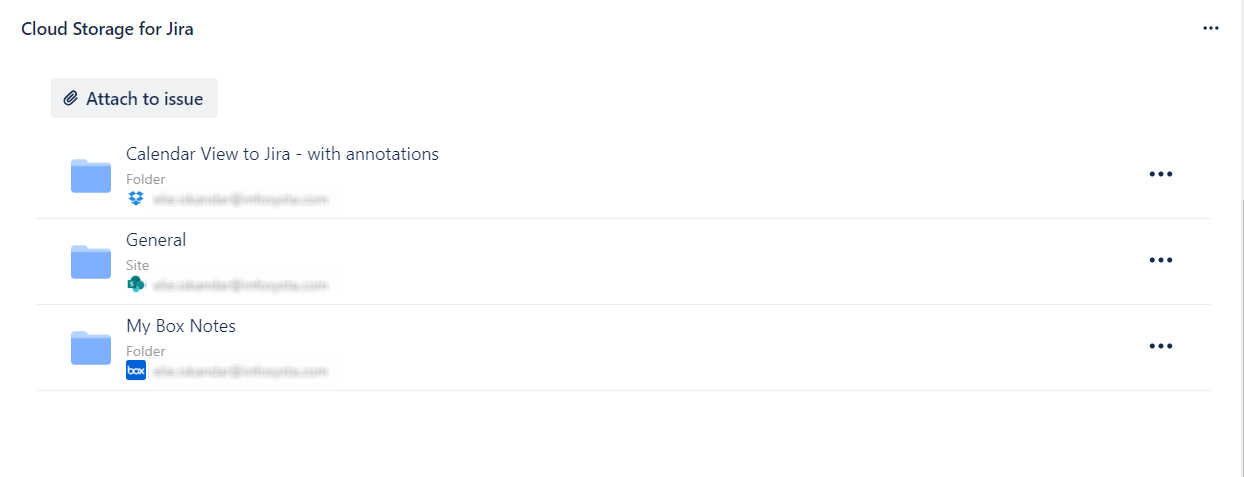Click the folder icon beside Calendar View to Jira
The height and width of the screenshot is (477, 1244).
[91, 176]
